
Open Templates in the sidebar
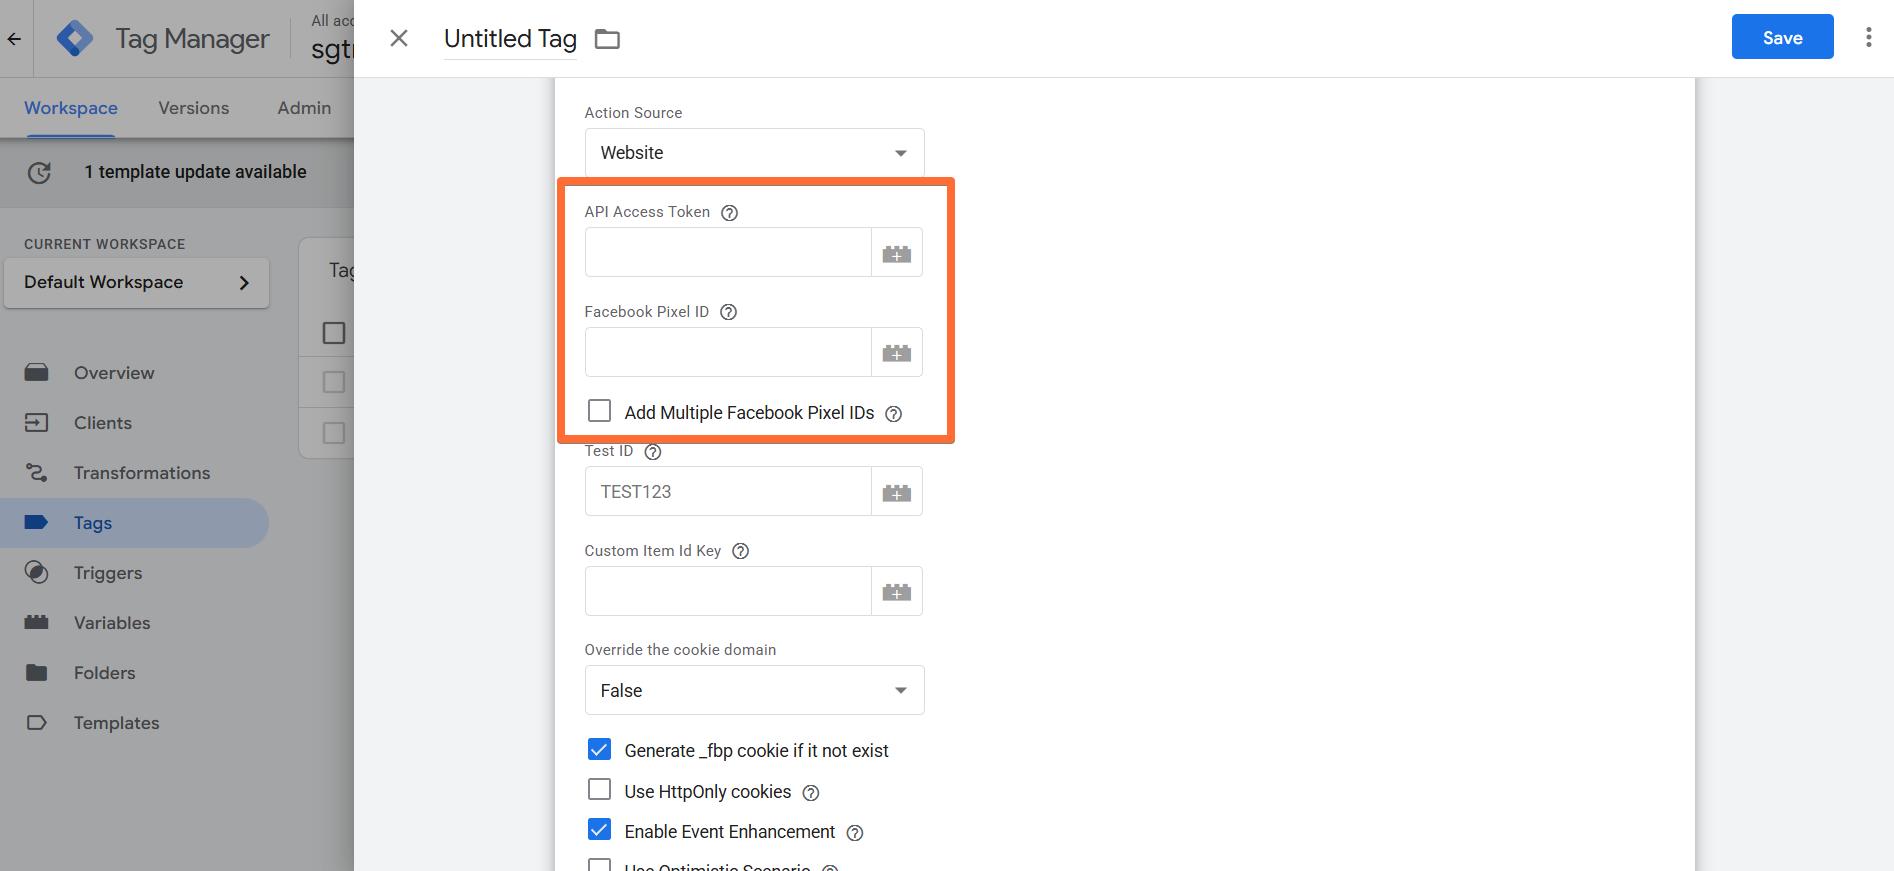pyautogui.click(x=134, y=723)
